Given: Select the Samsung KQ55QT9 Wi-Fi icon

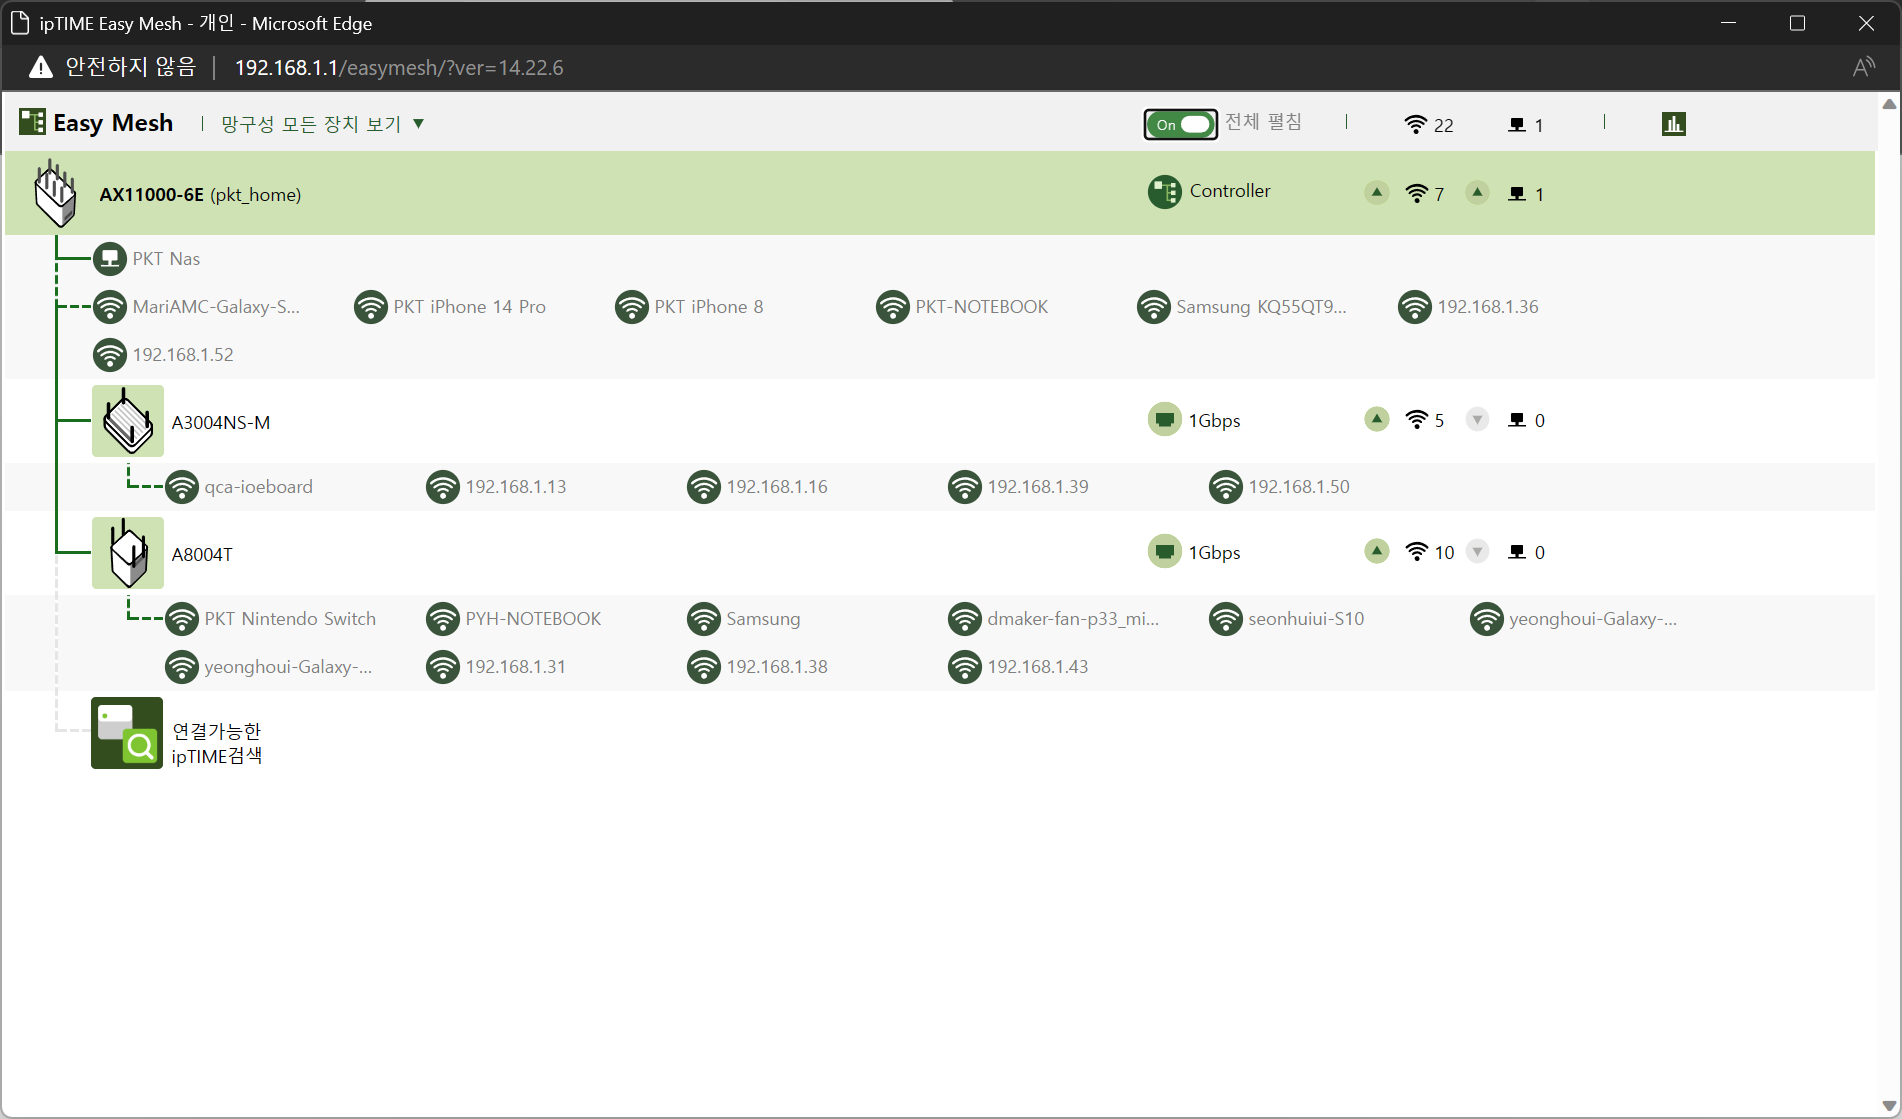Looking at the screenshot, I should (1154, 307).
